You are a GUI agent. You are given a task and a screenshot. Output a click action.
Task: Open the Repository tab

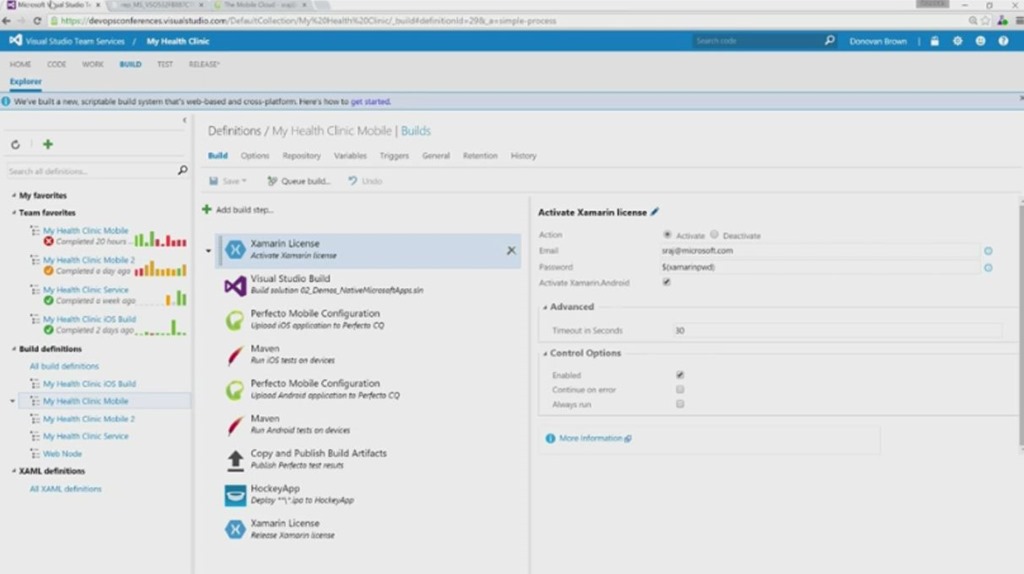tap(302, 155)
